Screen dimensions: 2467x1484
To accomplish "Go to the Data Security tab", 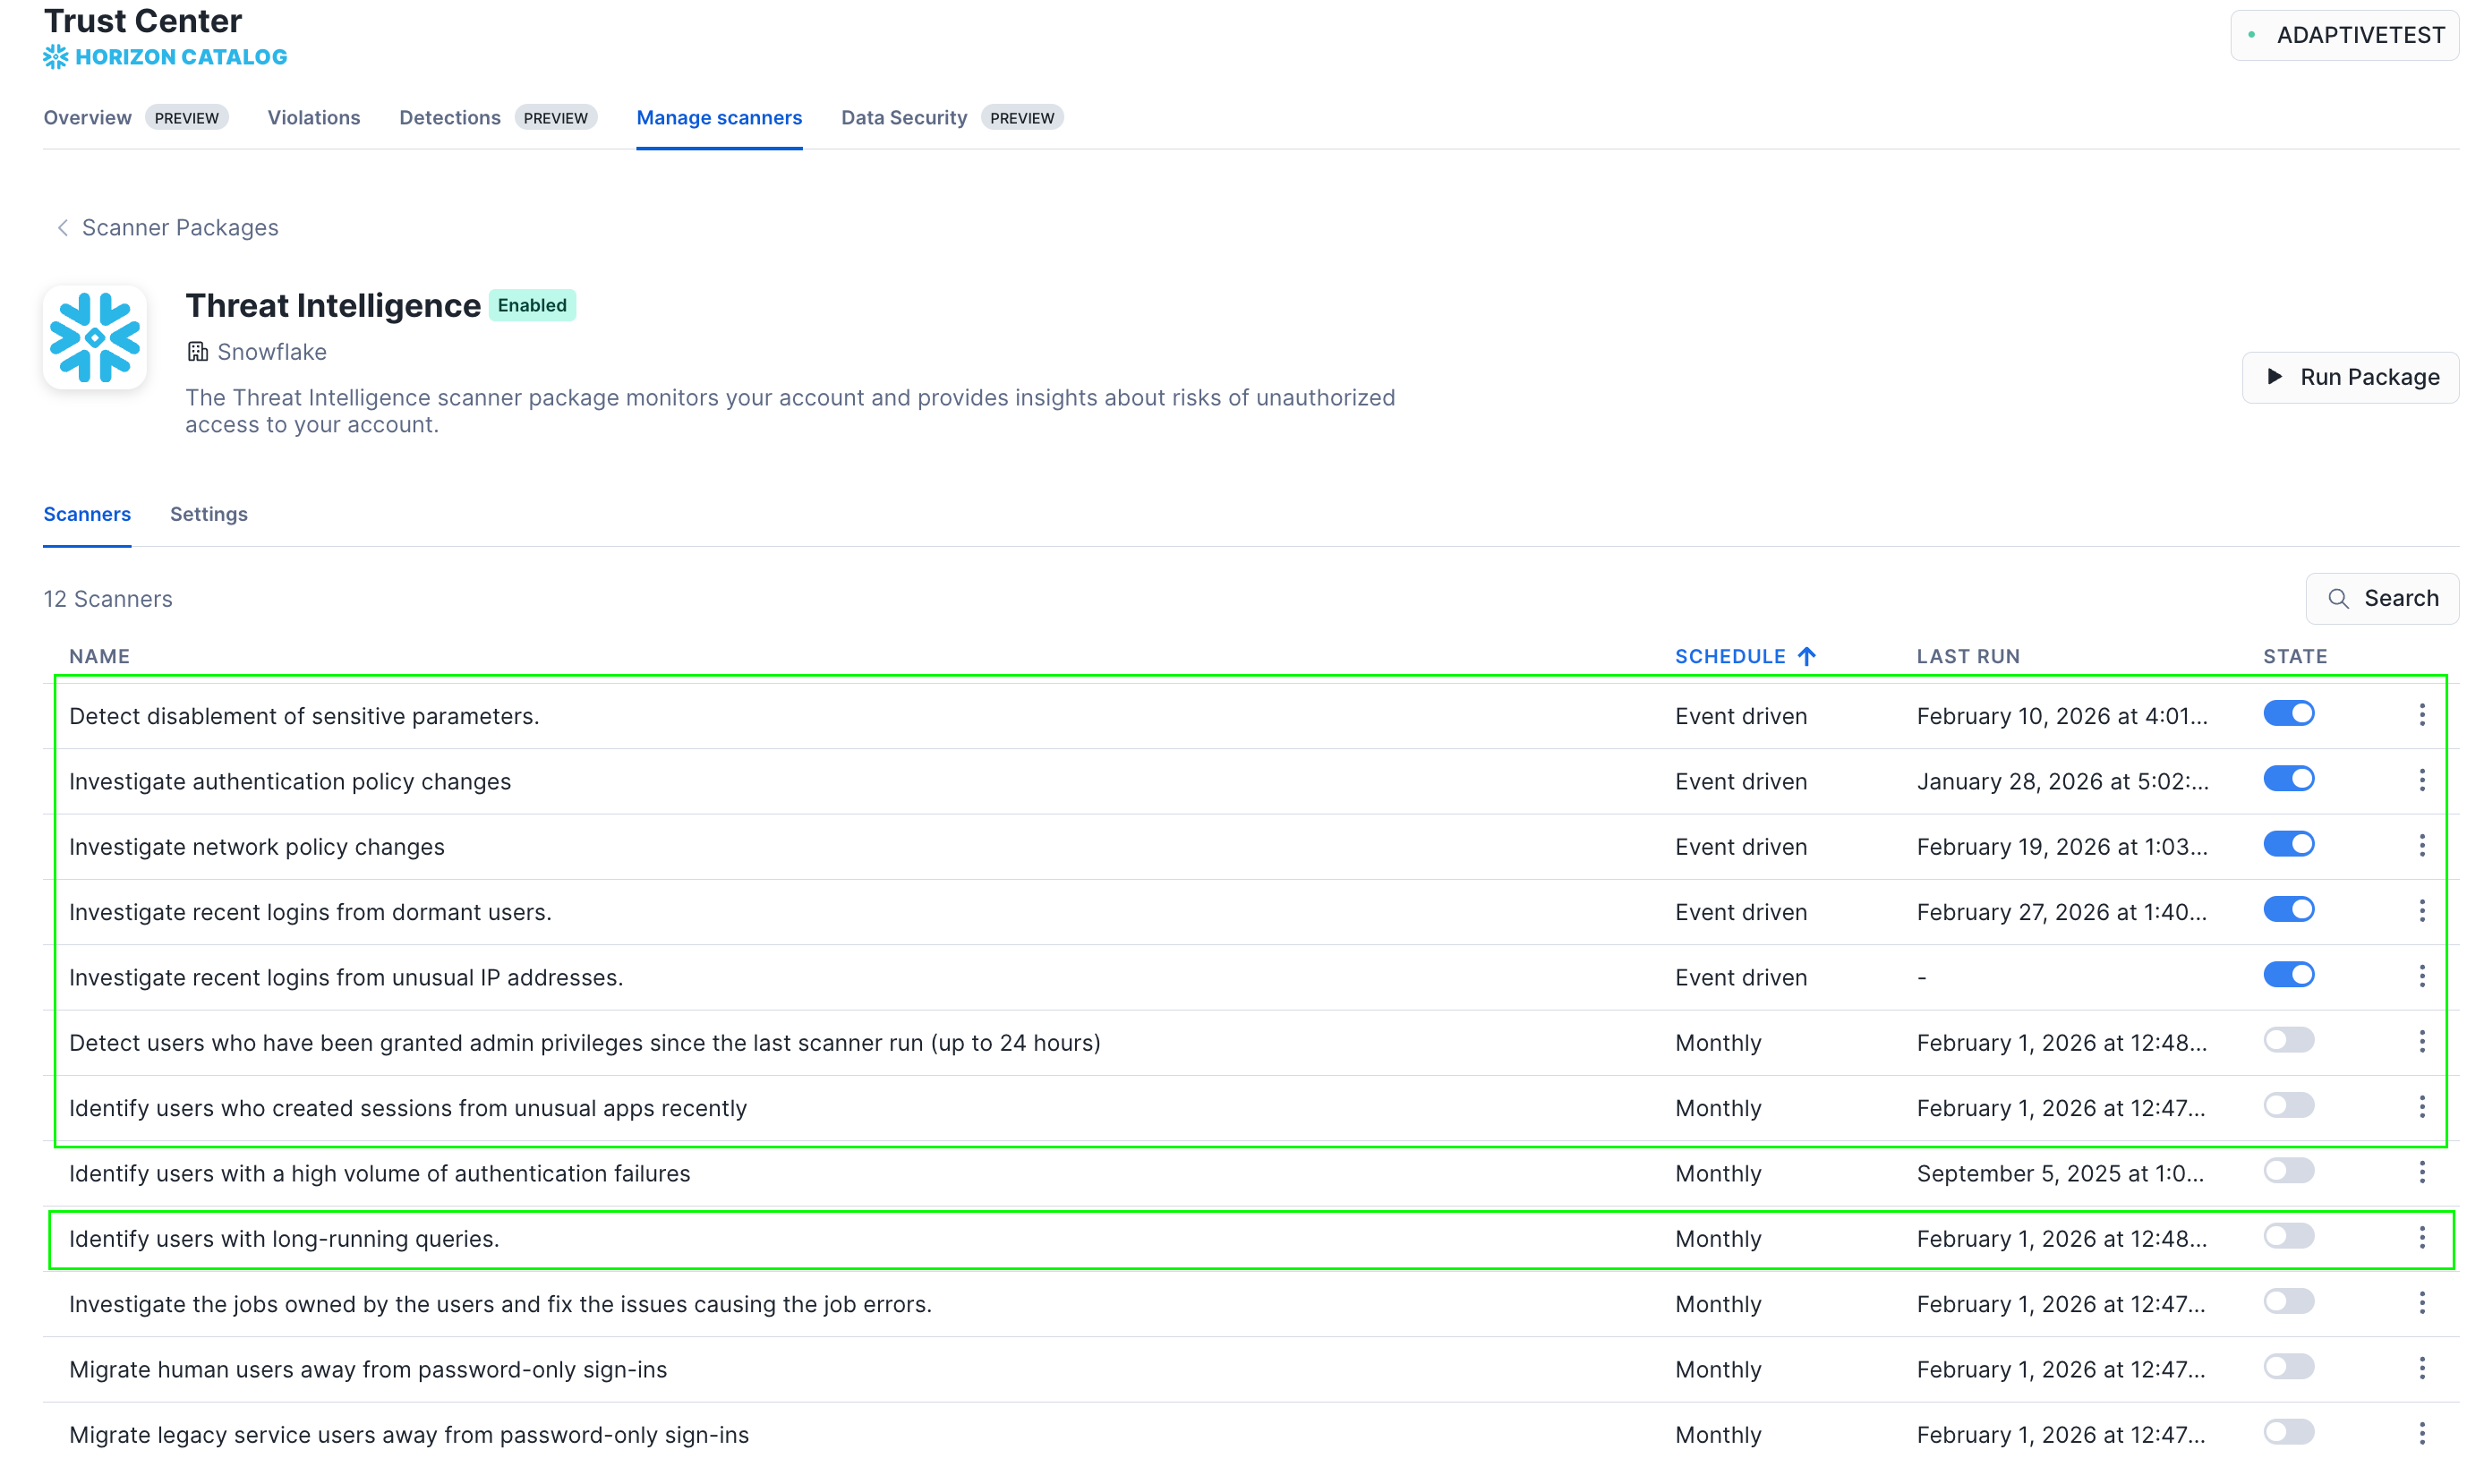I will [x=903, y=118].
